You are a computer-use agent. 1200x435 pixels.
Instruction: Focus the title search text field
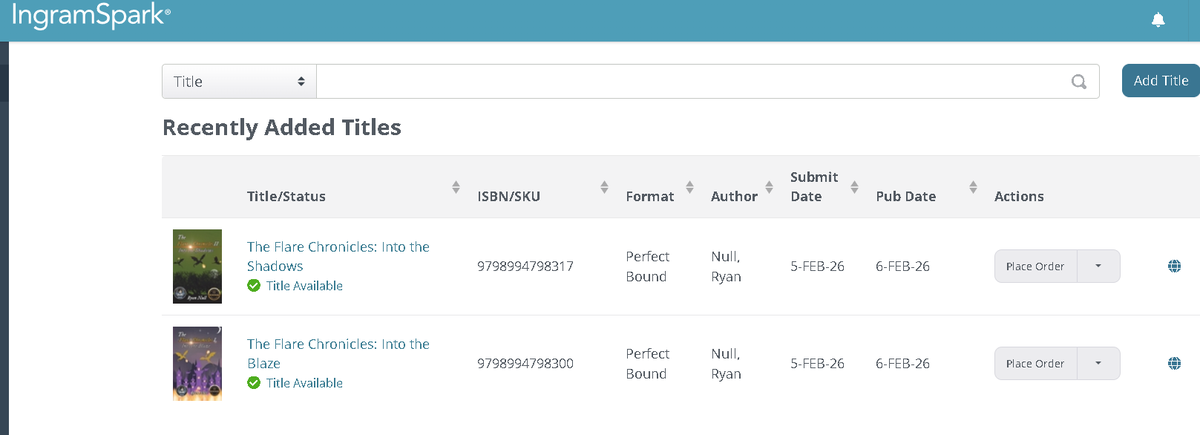(x=707, y=82)
